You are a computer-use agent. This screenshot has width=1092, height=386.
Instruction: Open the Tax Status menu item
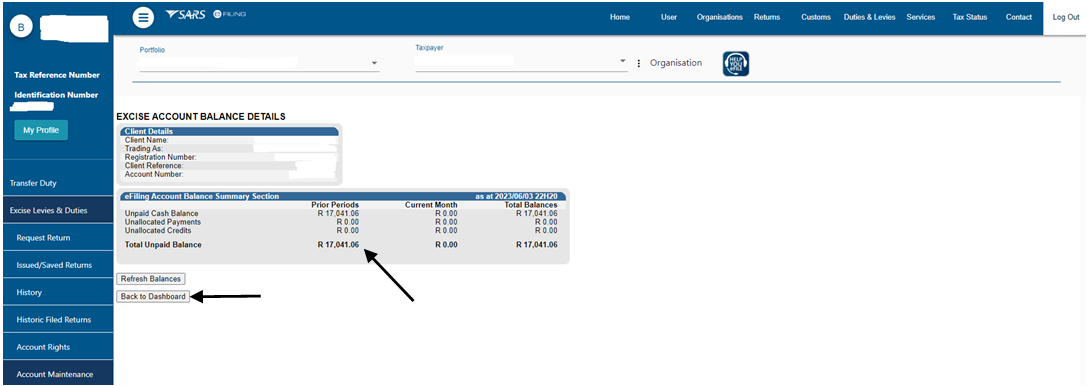click(969, 17)
